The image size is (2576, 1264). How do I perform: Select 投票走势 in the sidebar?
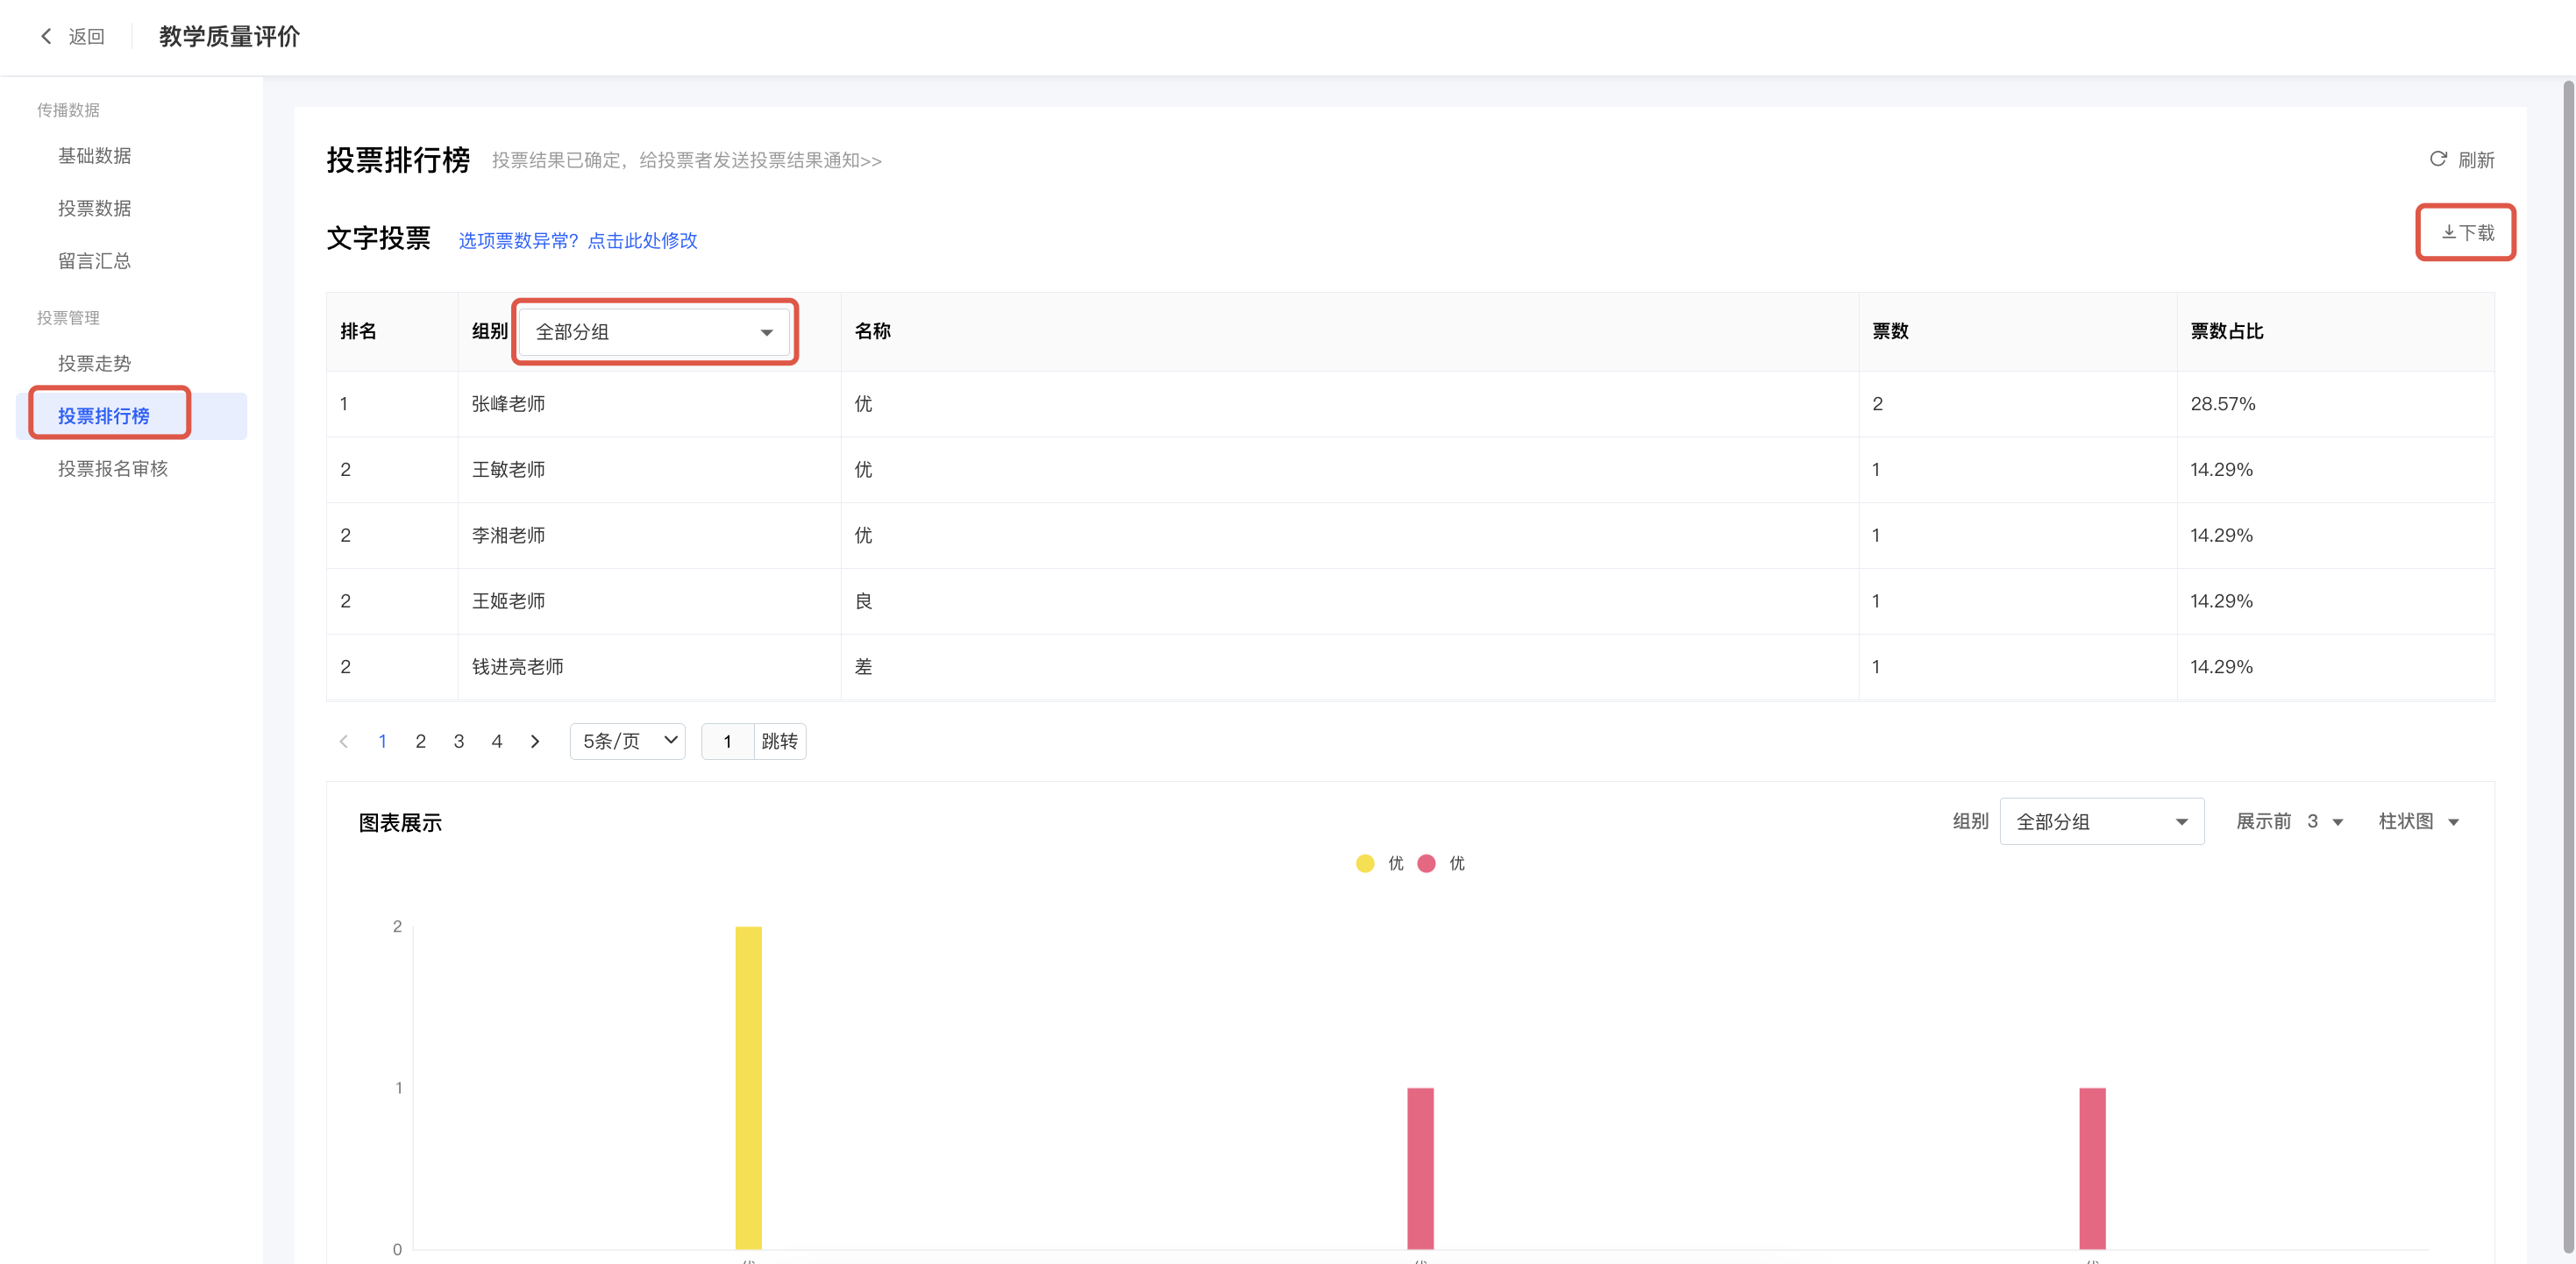click(95, 364)
